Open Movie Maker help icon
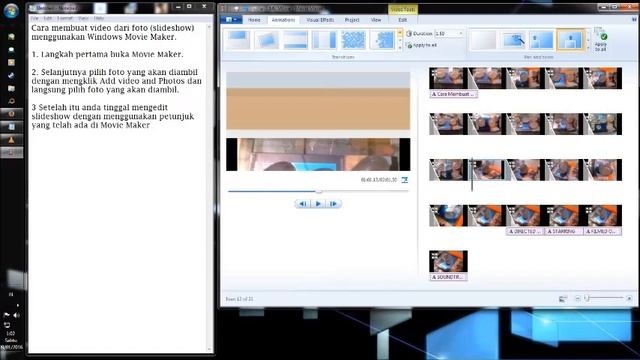 (x=635, y=19)
